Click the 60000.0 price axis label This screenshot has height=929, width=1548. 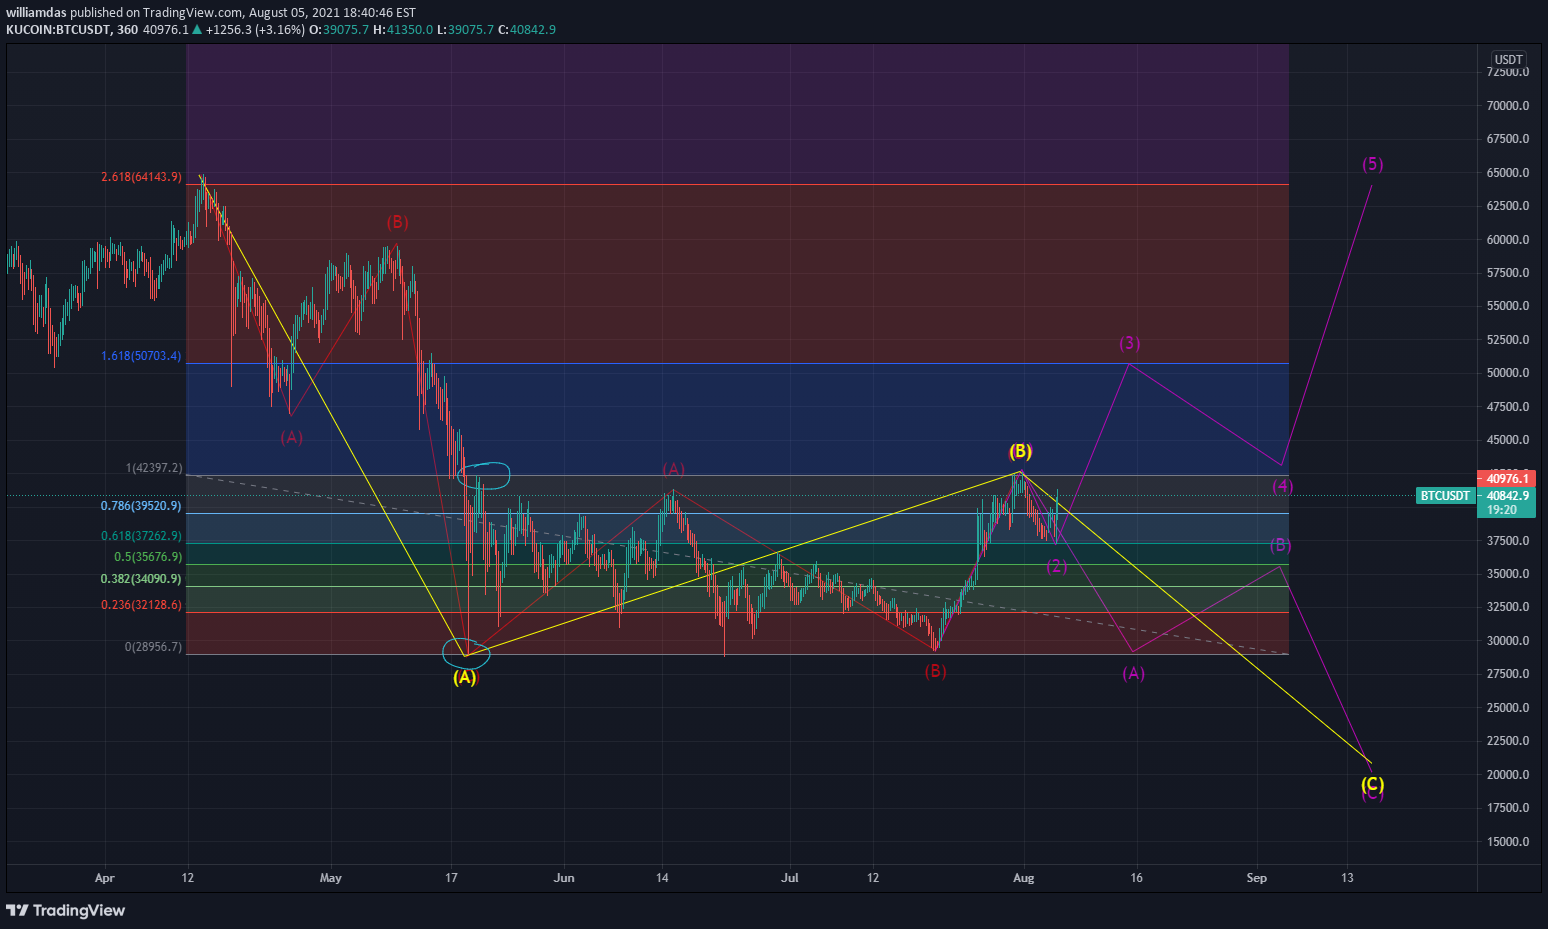point(1508,240)
